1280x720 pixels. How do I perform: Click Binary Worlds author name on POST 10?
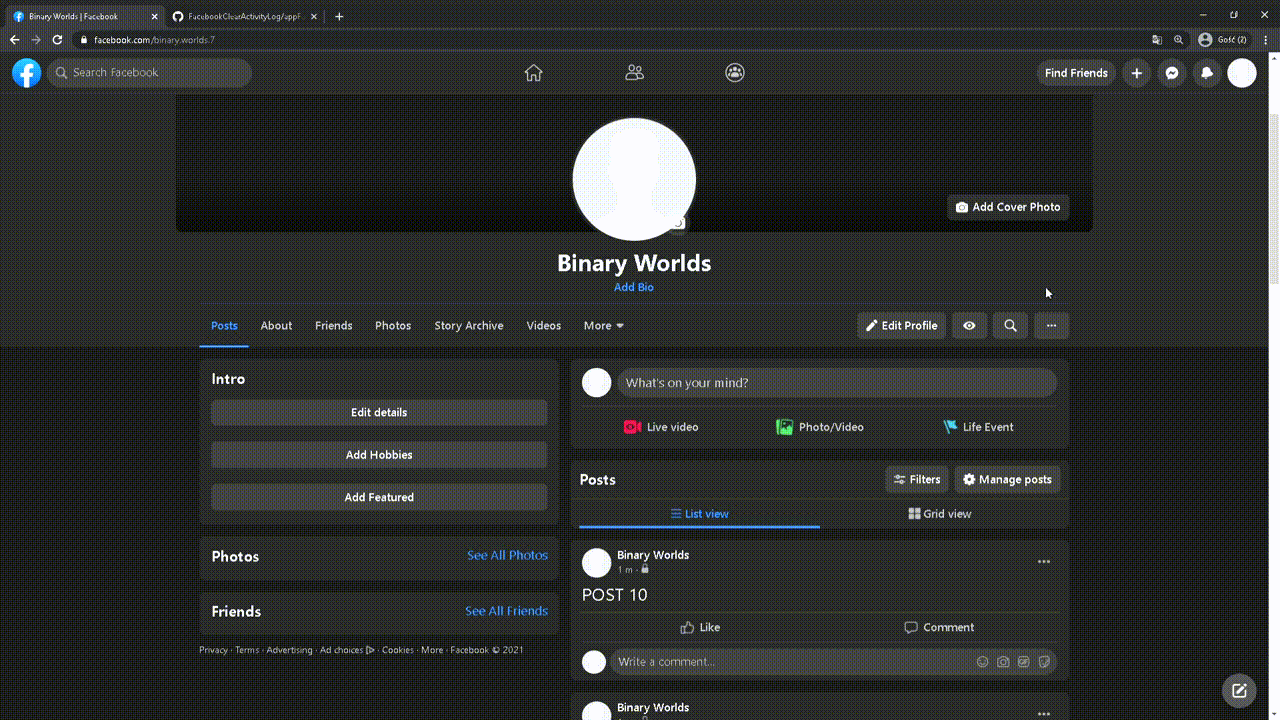[x=653, y=555]
